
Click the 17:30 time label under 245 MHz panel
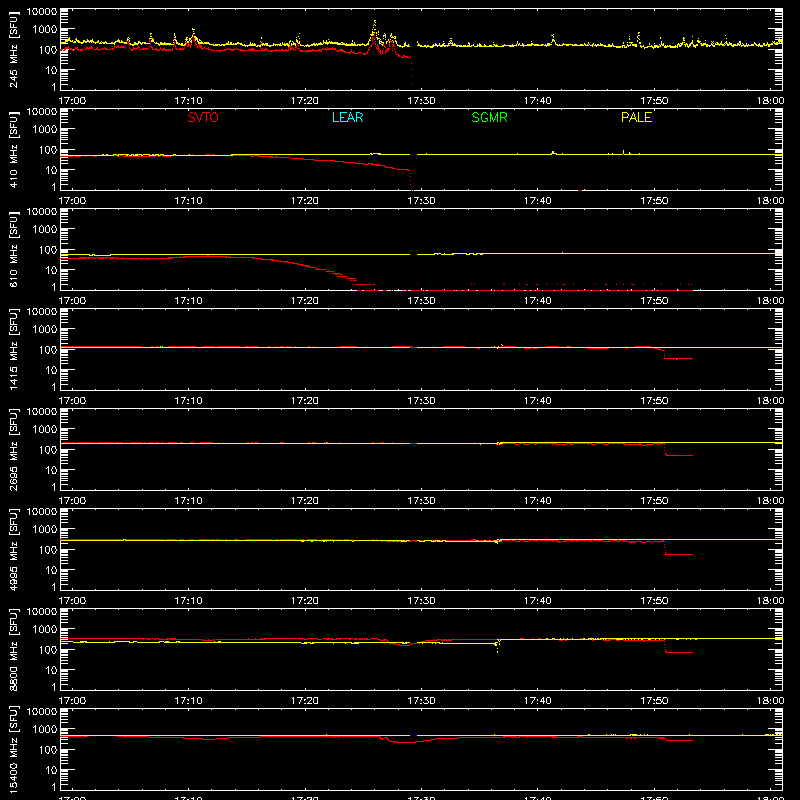[421, 101]
